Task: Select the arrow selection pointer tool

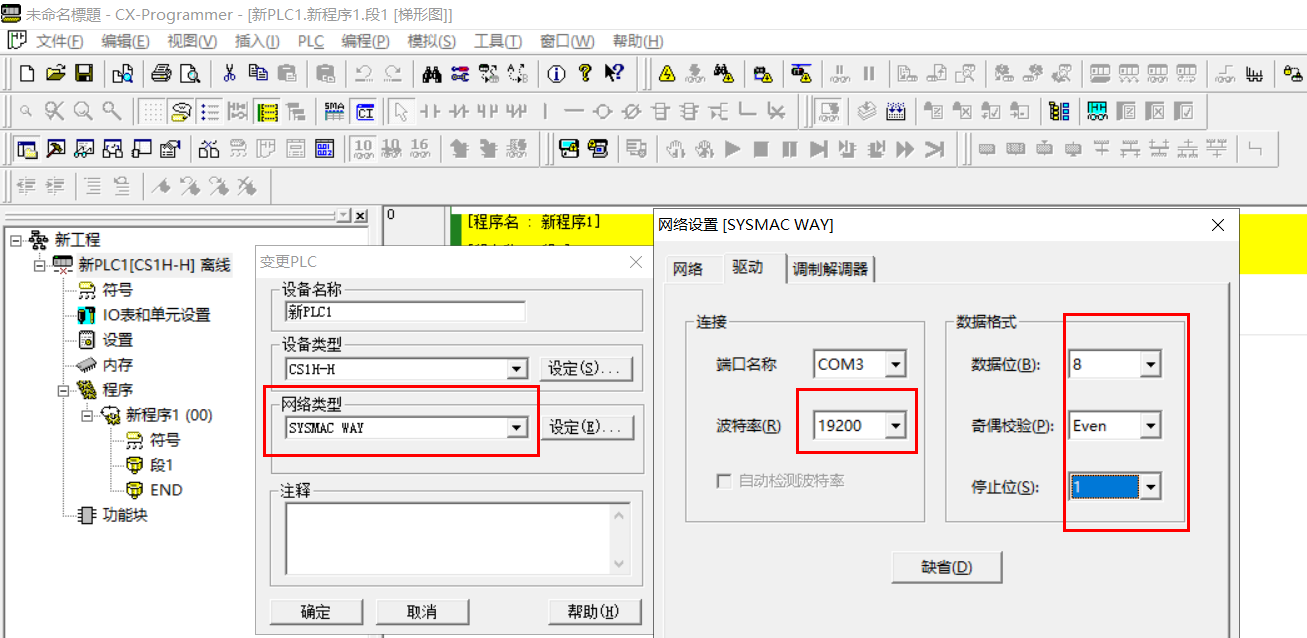Action: click(400, 110)
